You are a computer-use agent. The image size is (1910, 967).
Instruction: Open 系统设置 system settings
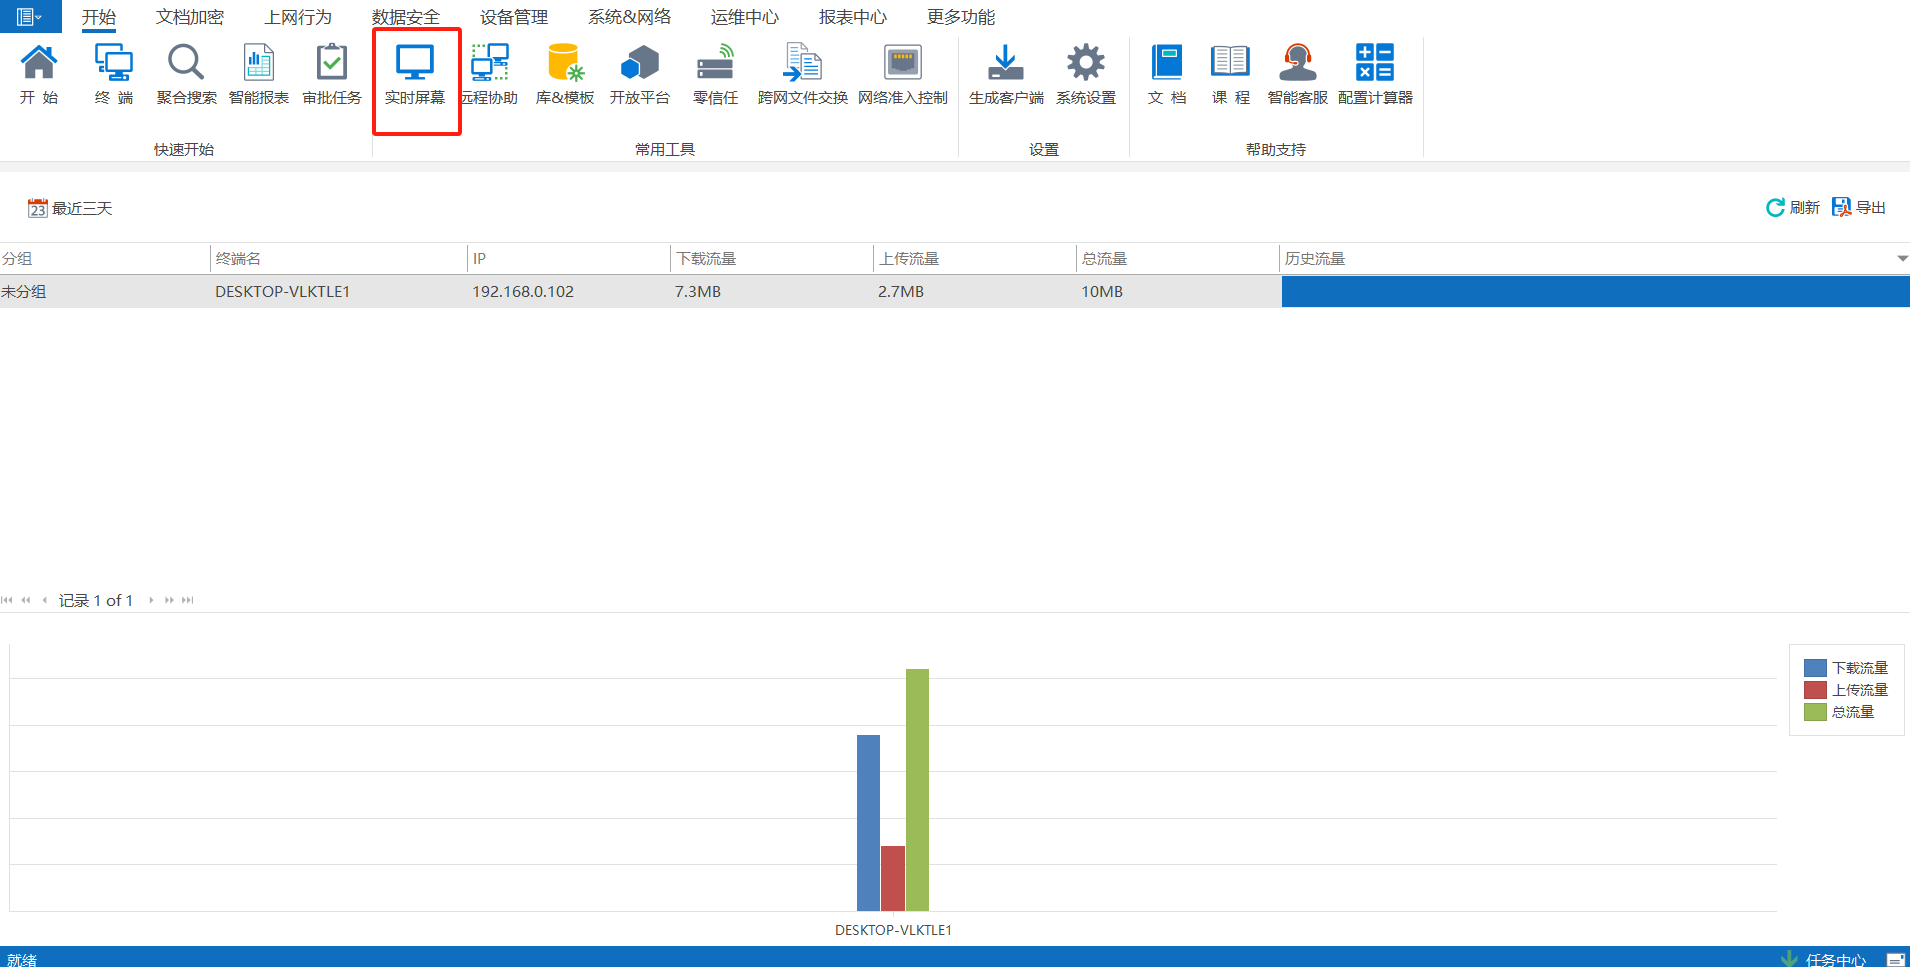click(1085, 75)
